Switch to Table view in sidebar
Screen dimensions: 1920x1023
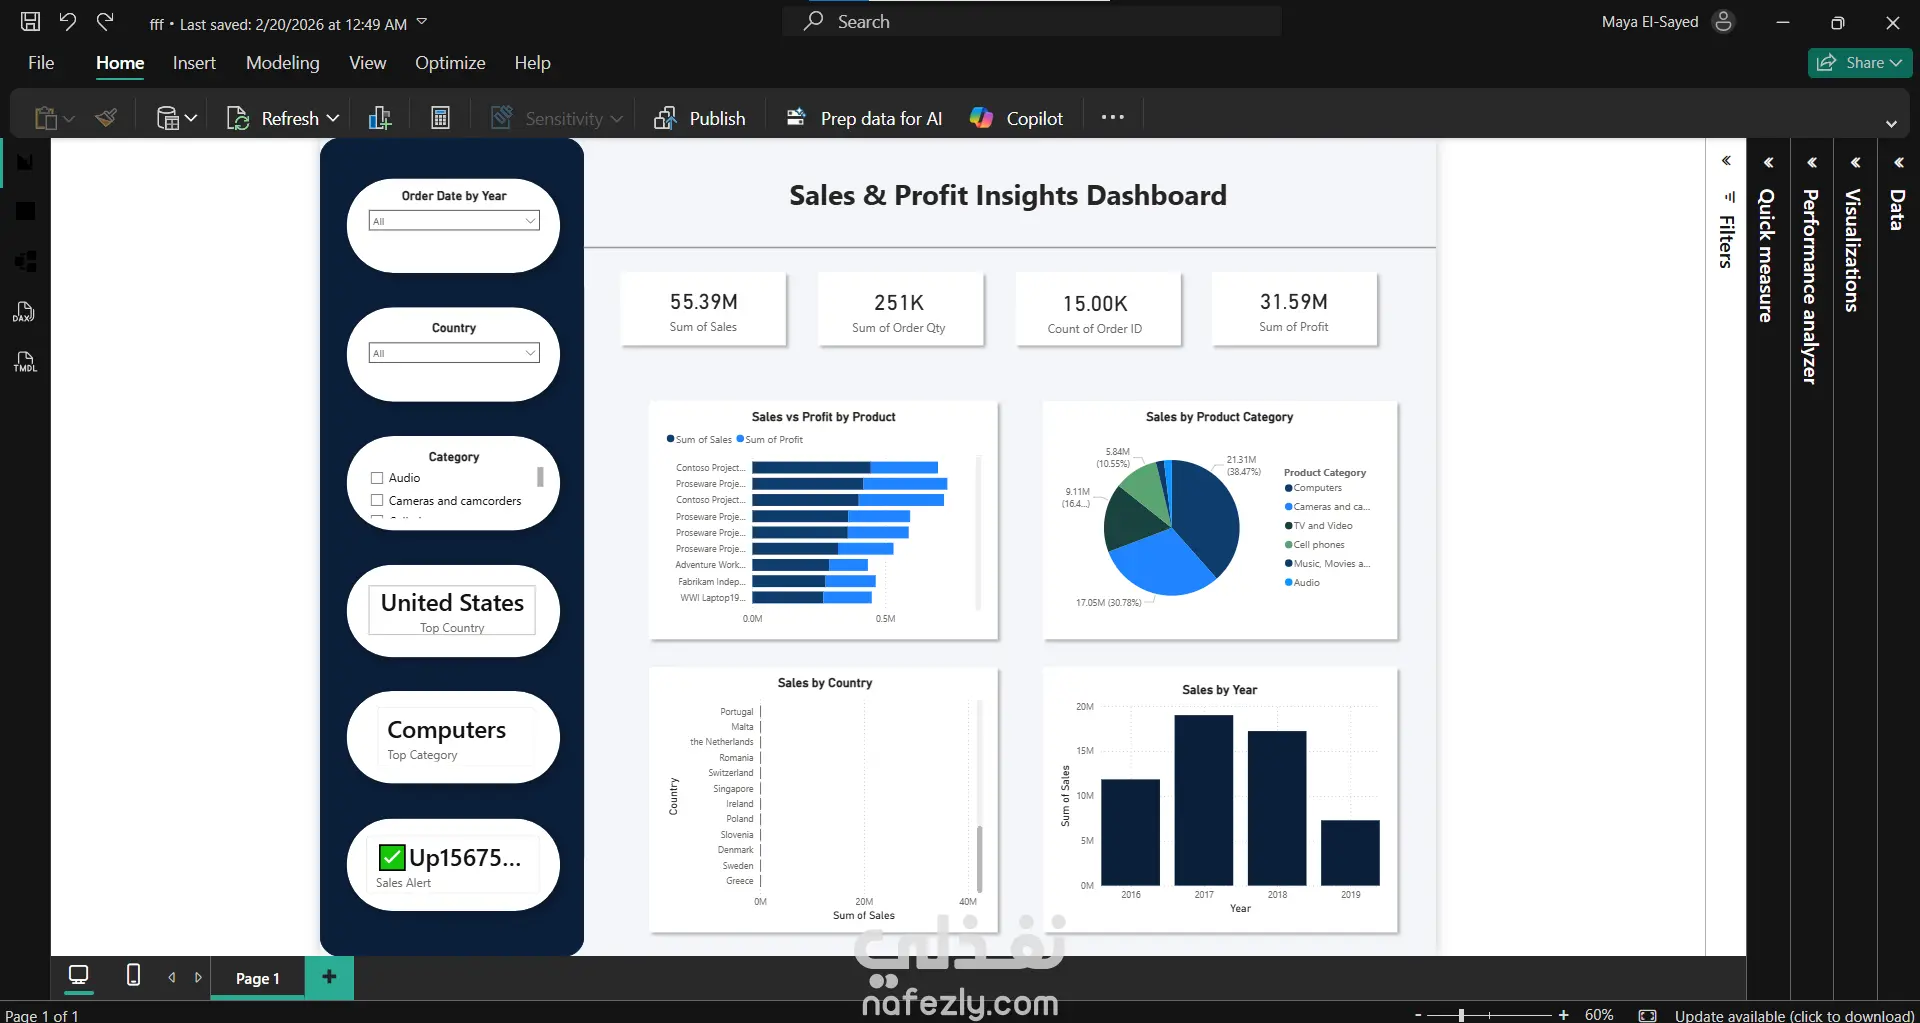25,211
